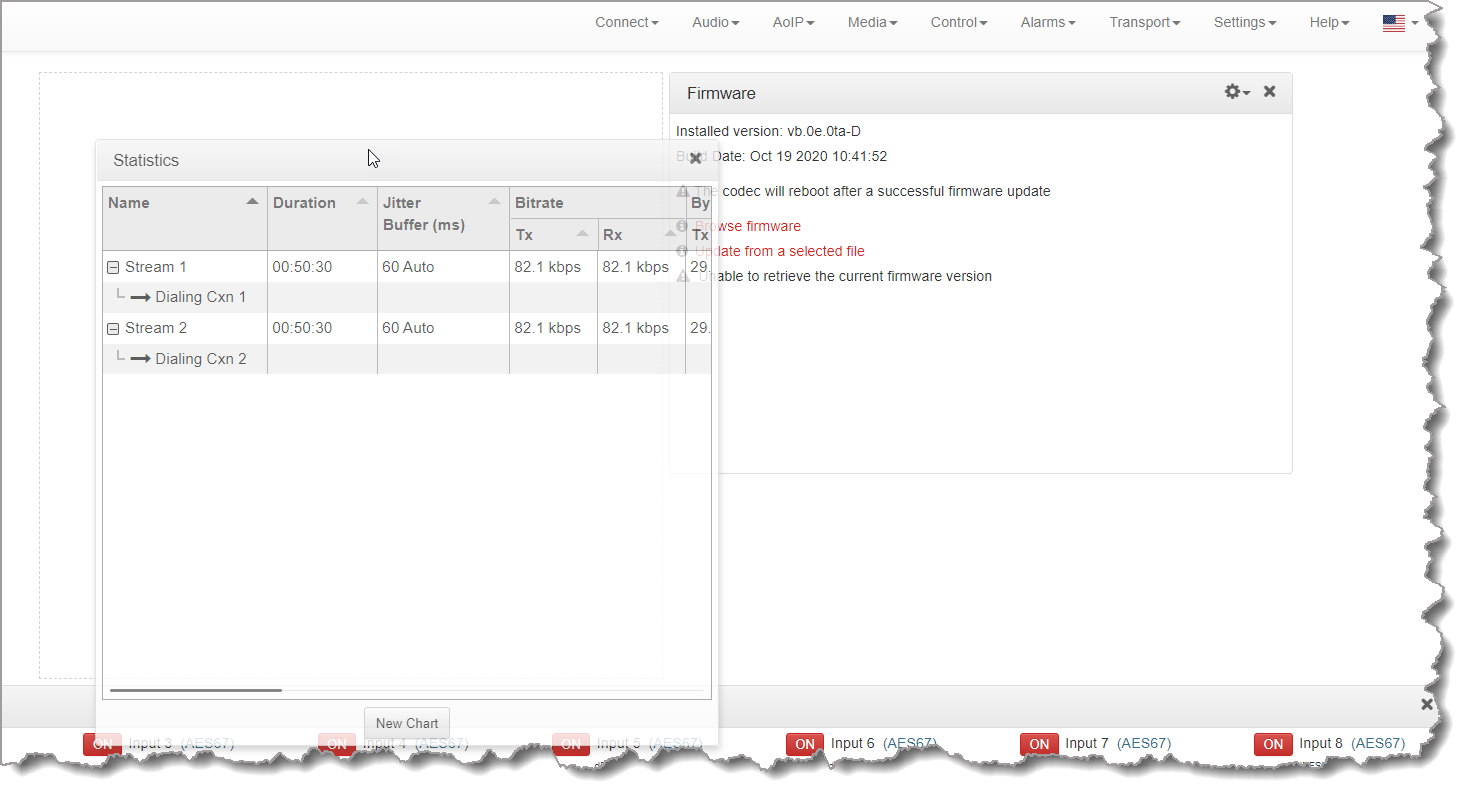Toggle ON button for Input 6

tap(804, 744)
